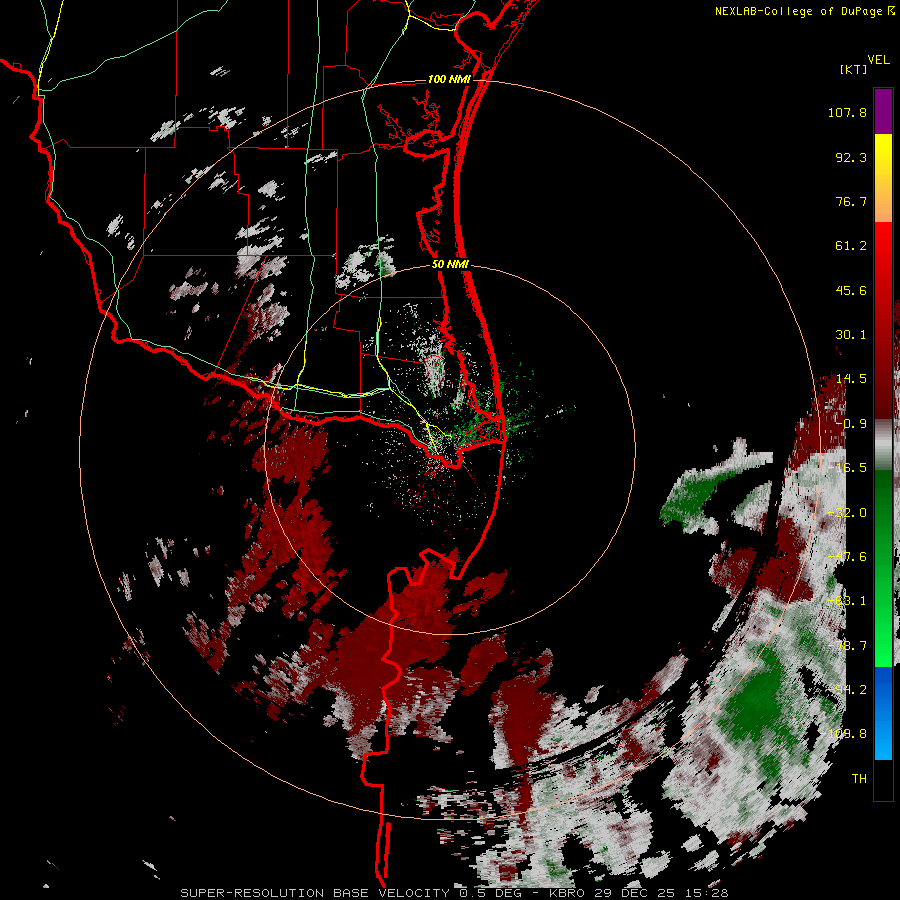Image resolution: width=900 pixels, height=900 pixels.
Task: Select the 100 NMI range ring label
Action: coord(449,79)
